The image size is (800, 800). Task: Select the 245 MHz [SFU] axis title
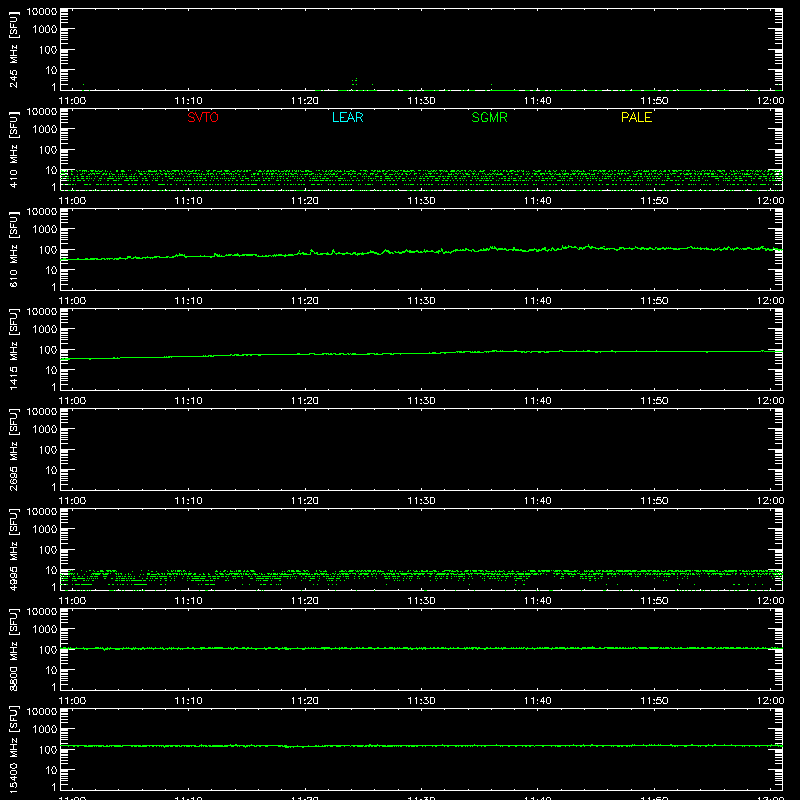coord(13,49)
